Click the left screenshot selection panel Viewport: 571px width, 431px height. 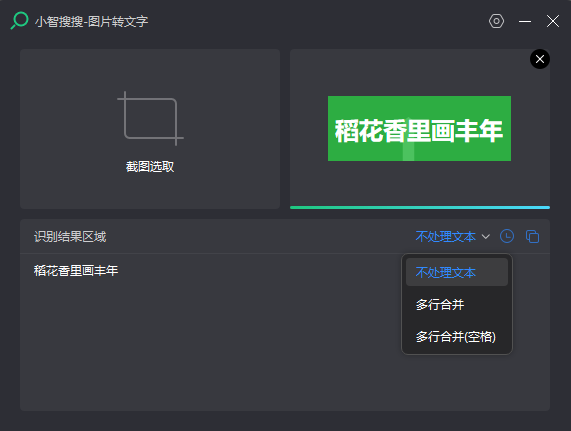[x=150, y=129]
